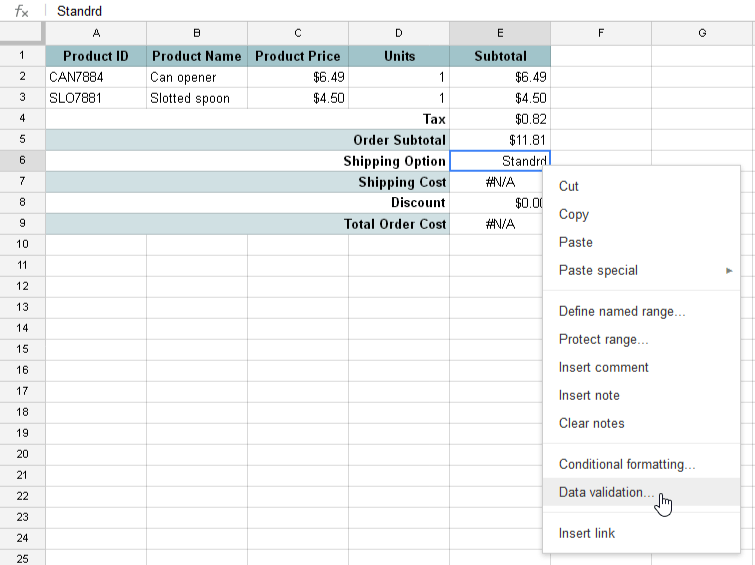Open the Data validation dialog
Screen dimensions: 755x565
pos(607,492)
